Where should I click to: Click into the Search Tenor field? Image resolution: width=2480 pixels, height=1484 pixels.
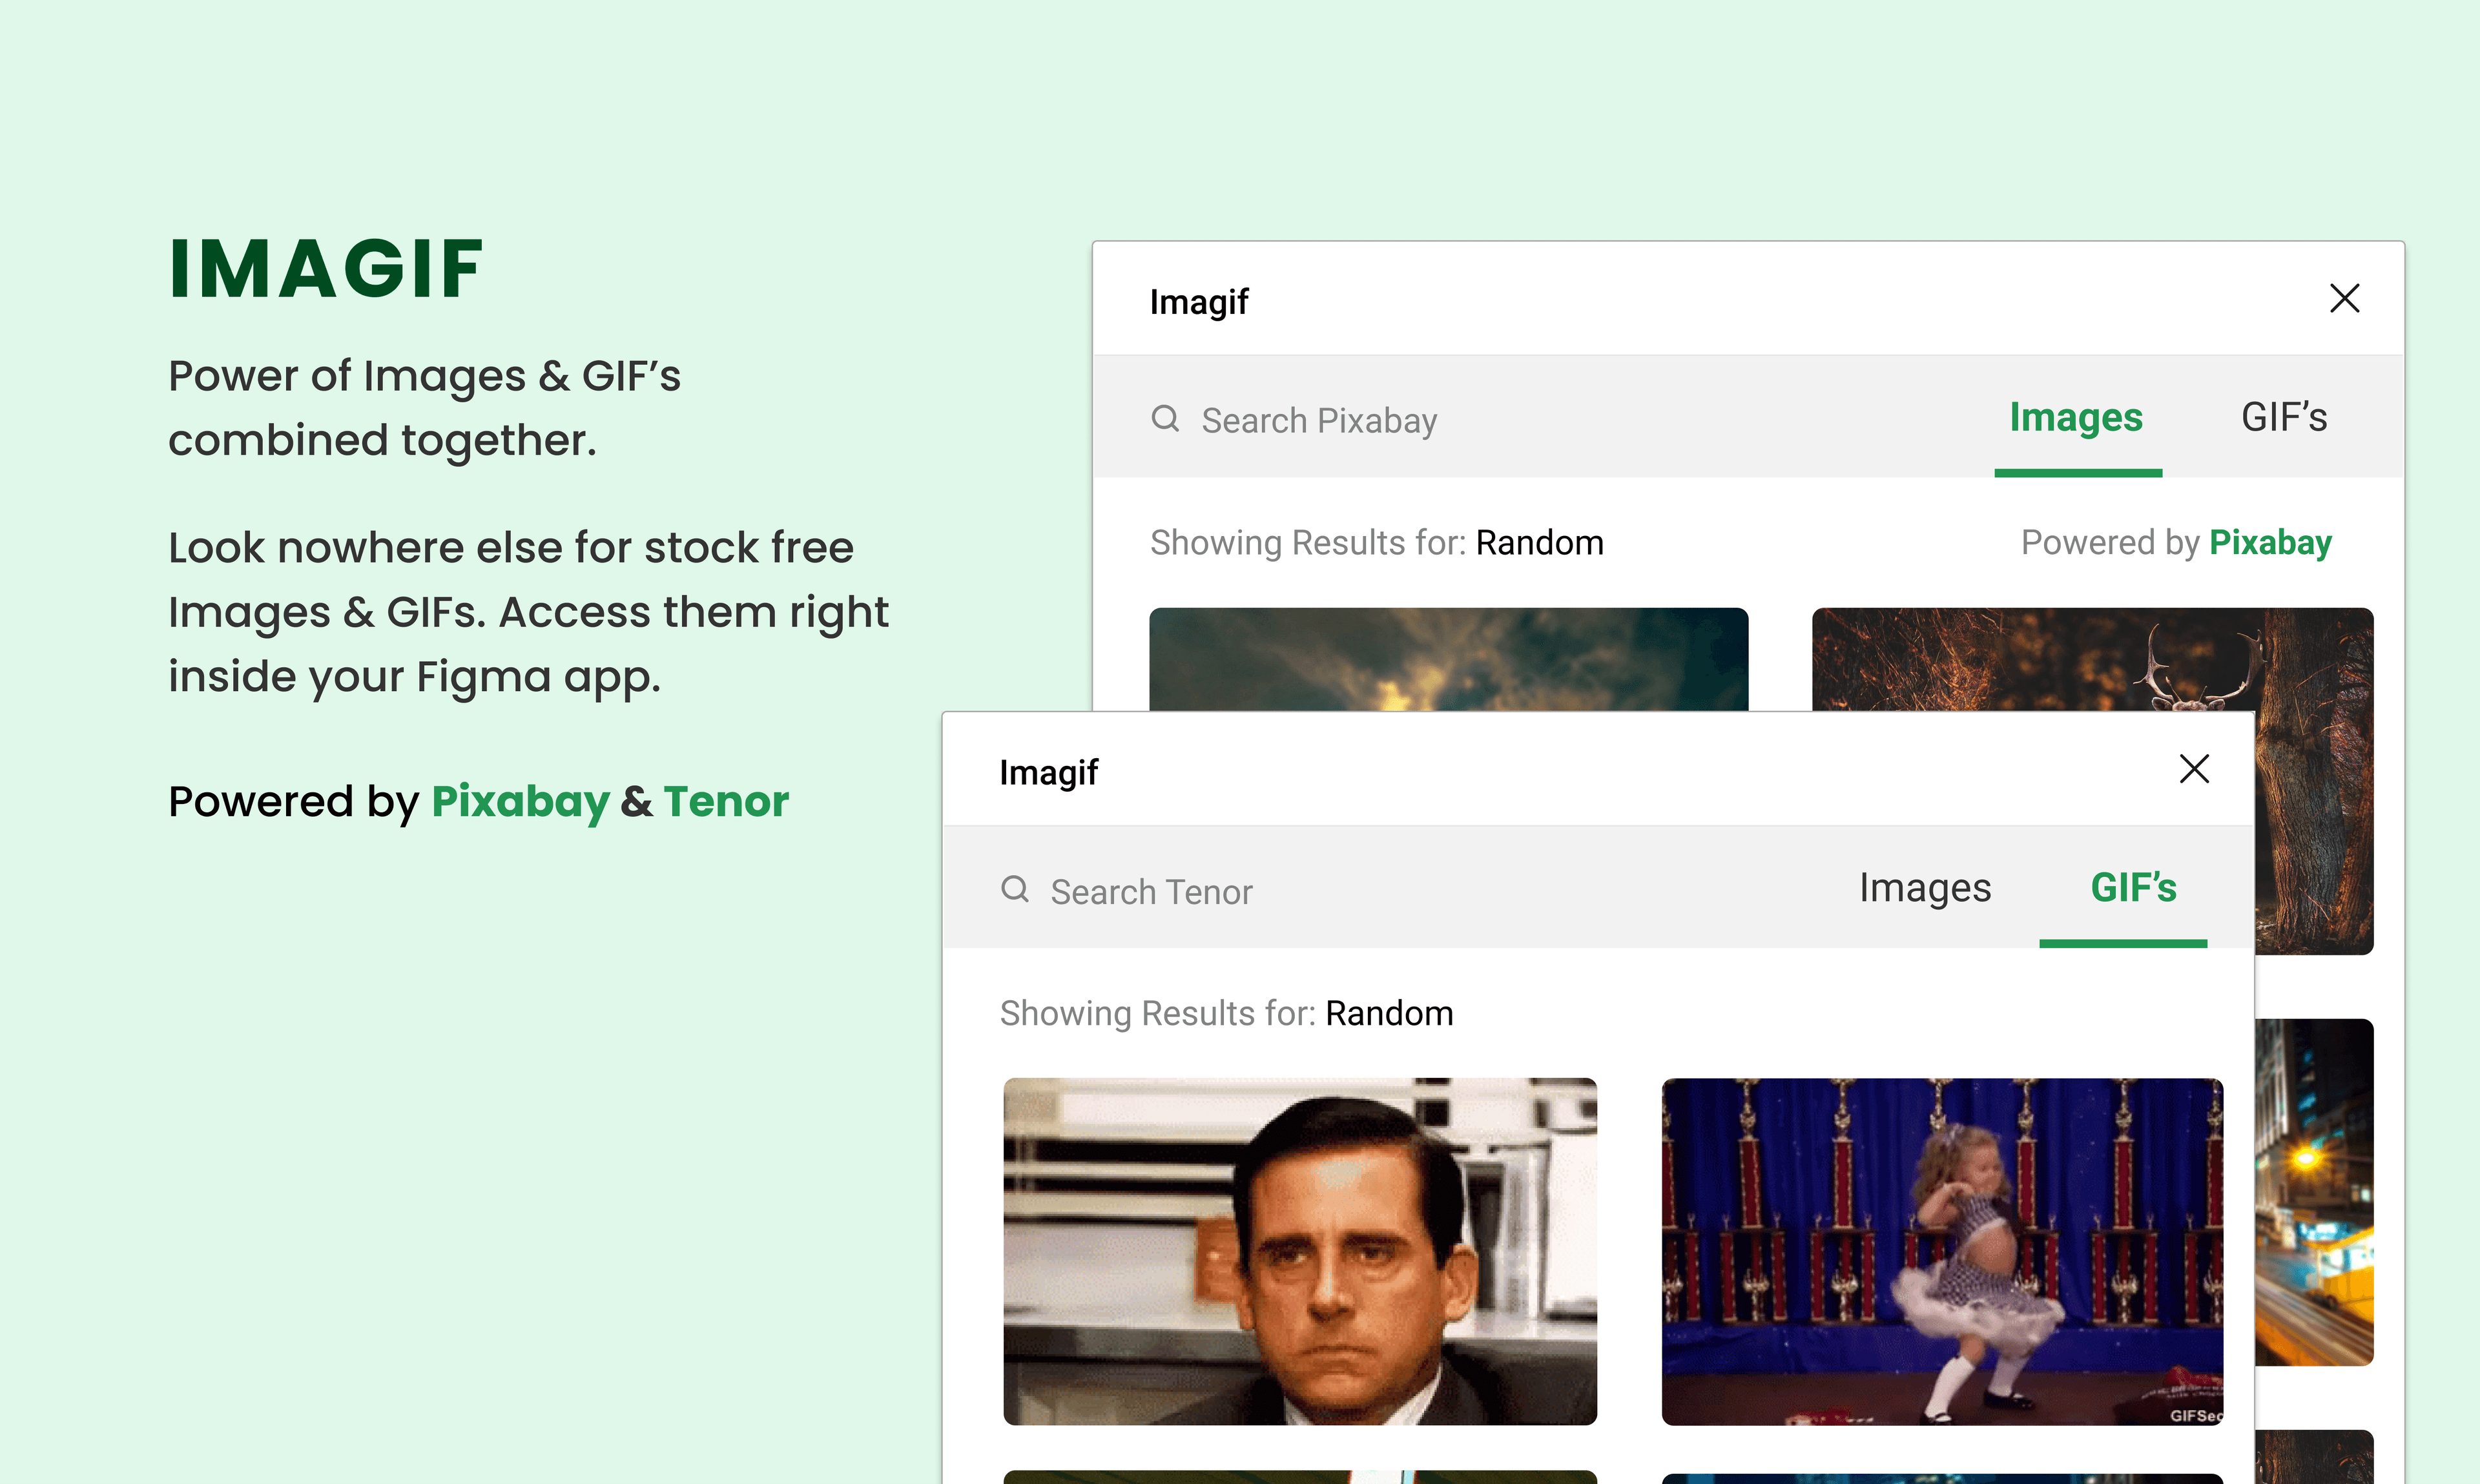pyautogui.click(x=1151, y=892)
